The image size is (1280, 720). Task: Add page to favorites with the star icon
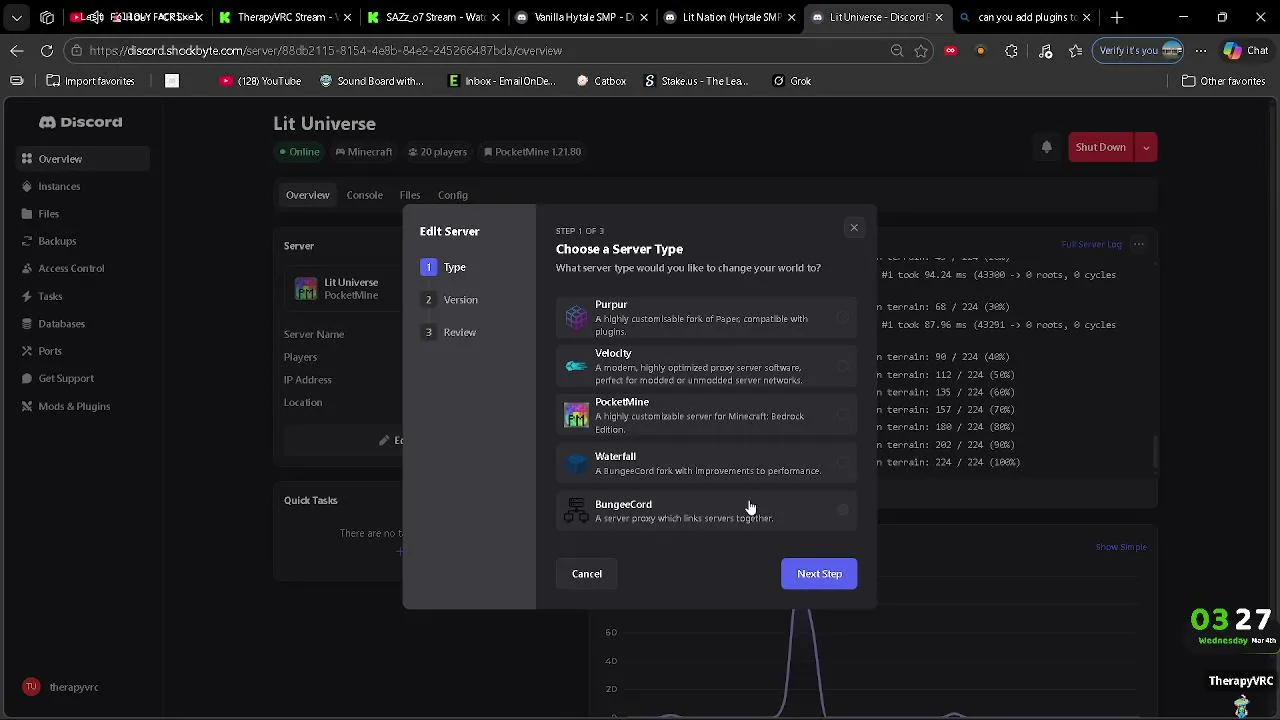[921, 51]
